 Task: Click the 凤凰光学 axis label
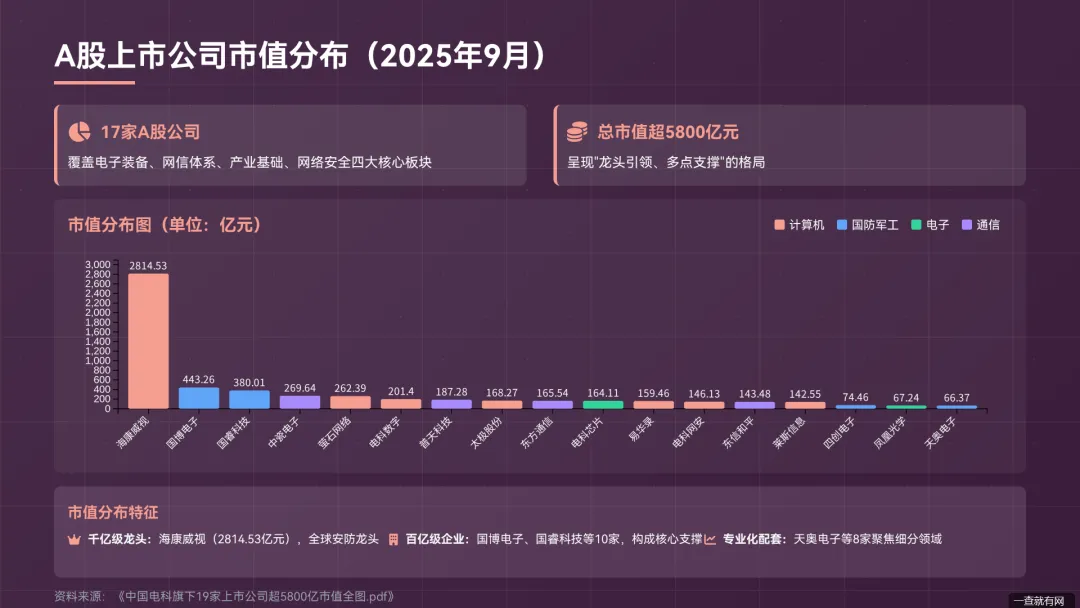(890, 432)
